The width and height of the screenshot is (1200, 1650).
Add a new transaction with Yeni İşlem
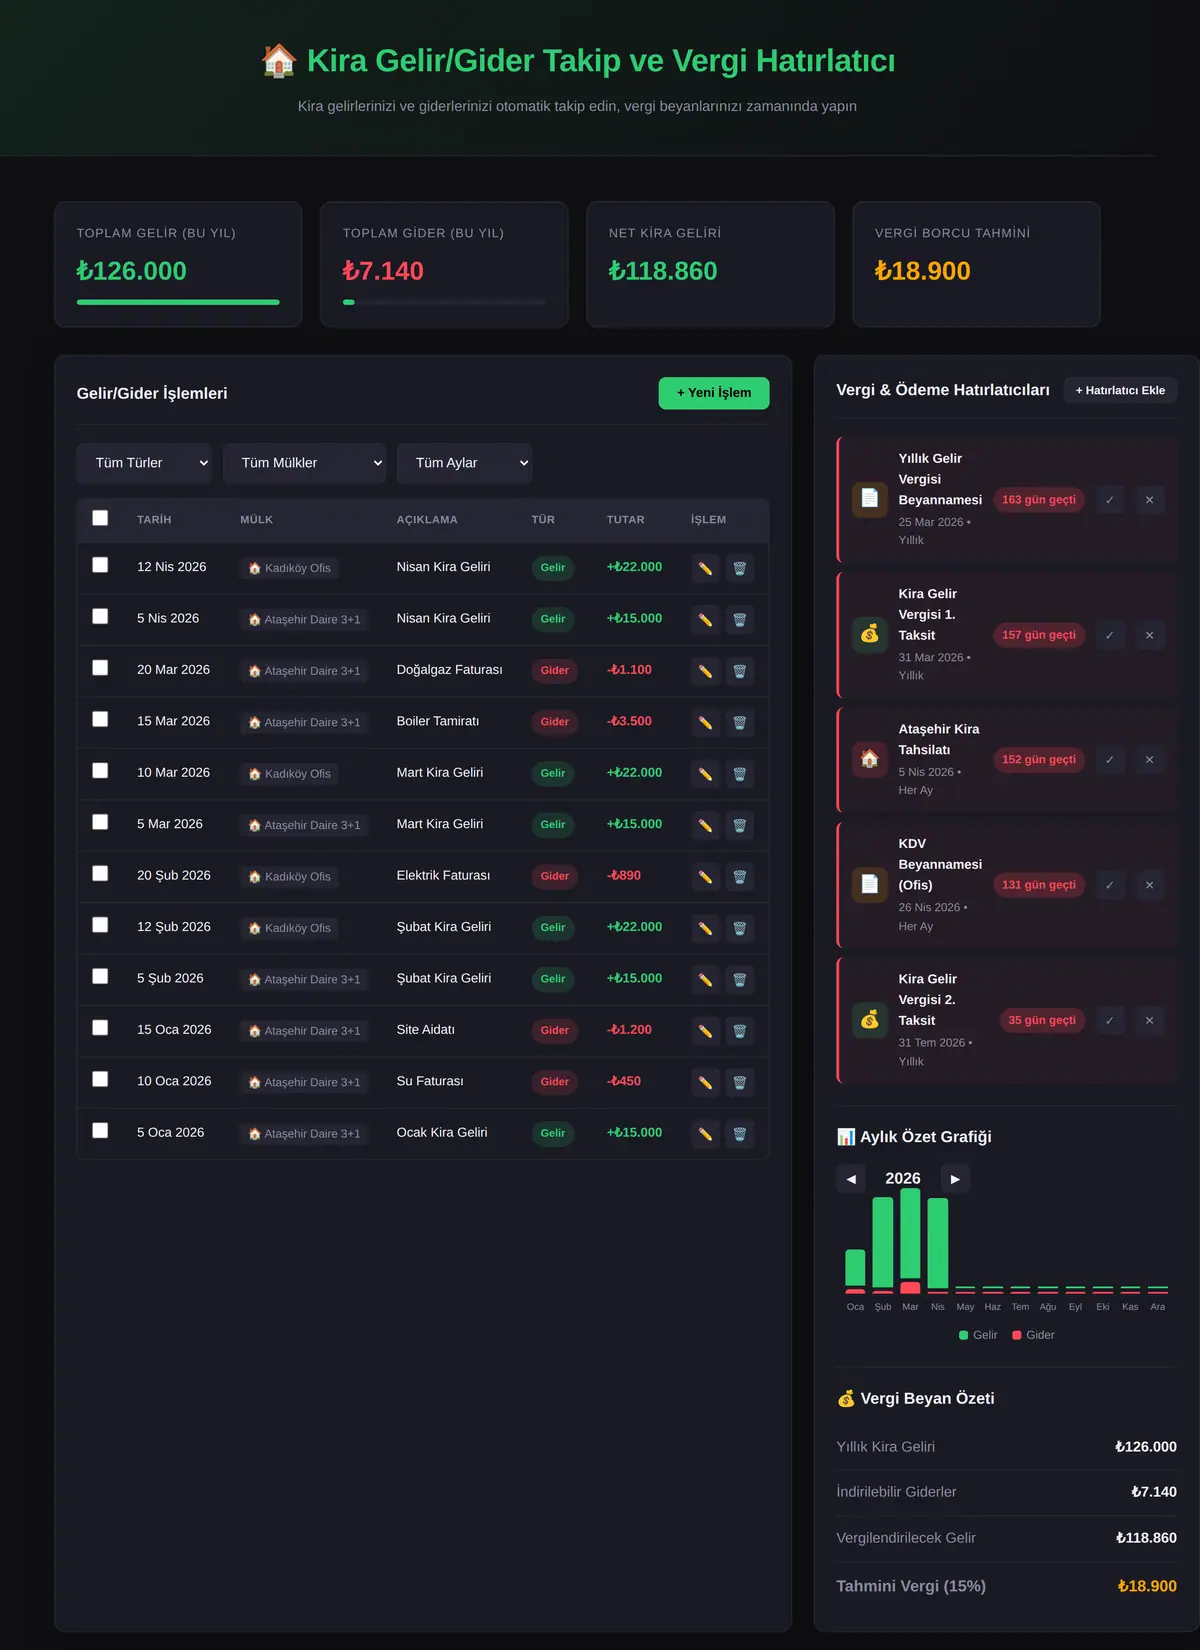714,393
